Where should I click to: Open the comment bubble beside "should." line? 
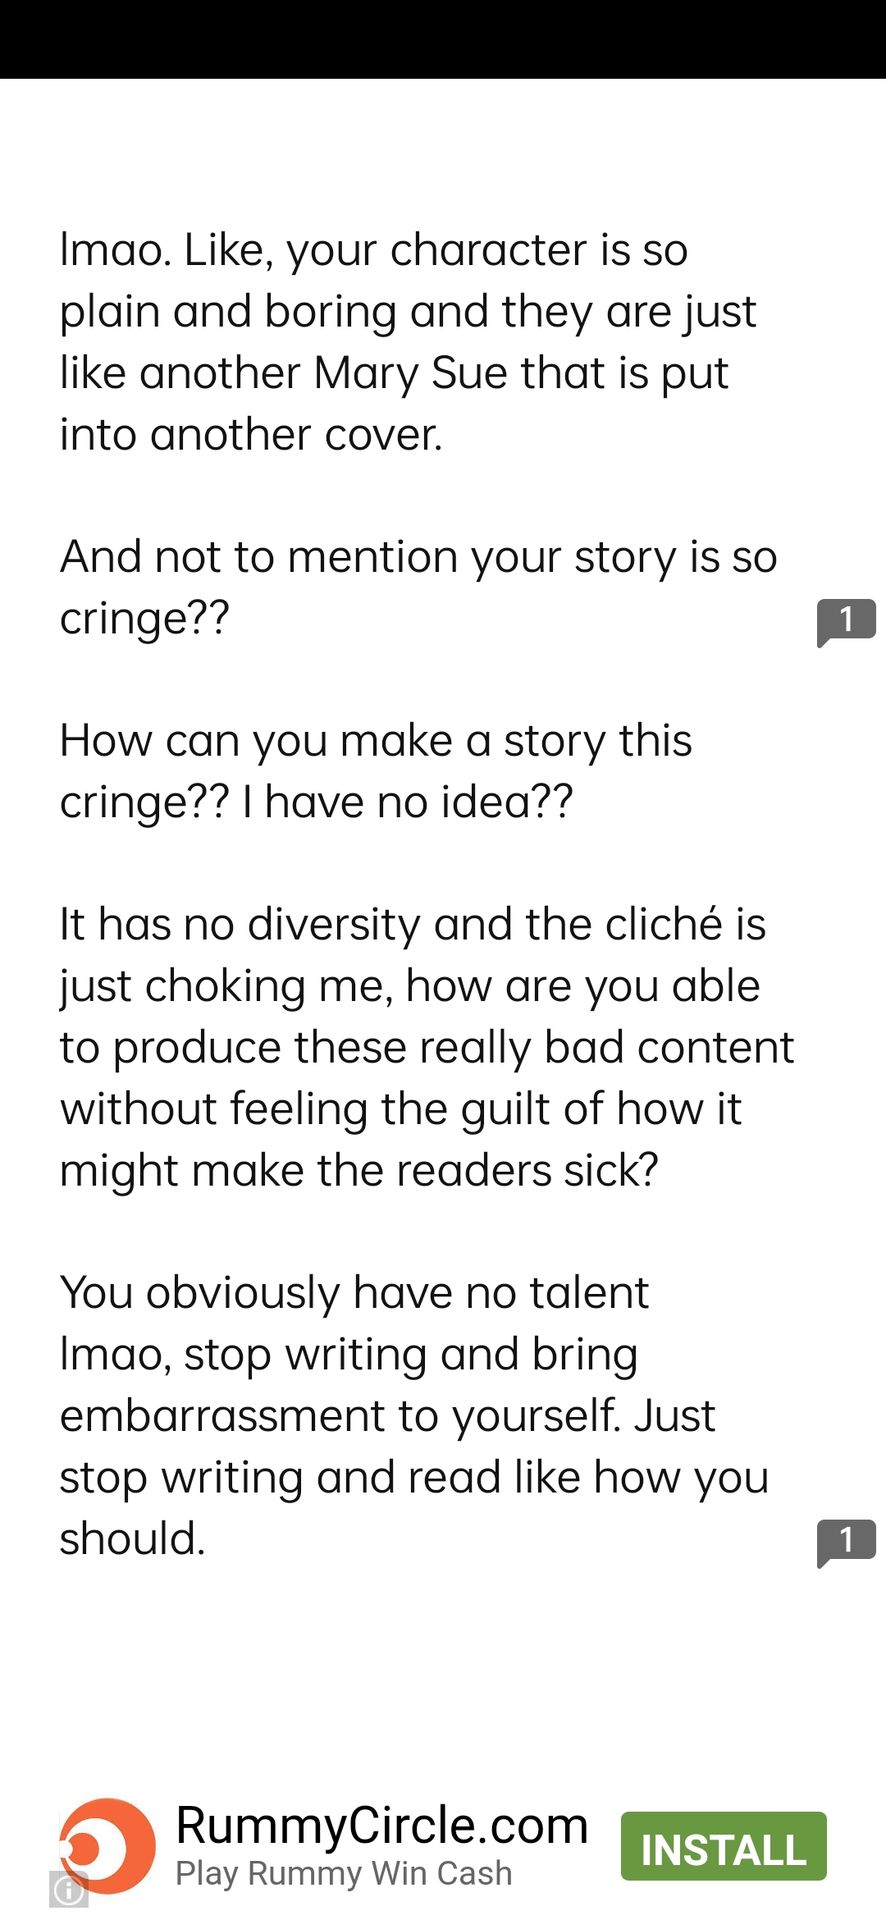(846, 1542)
